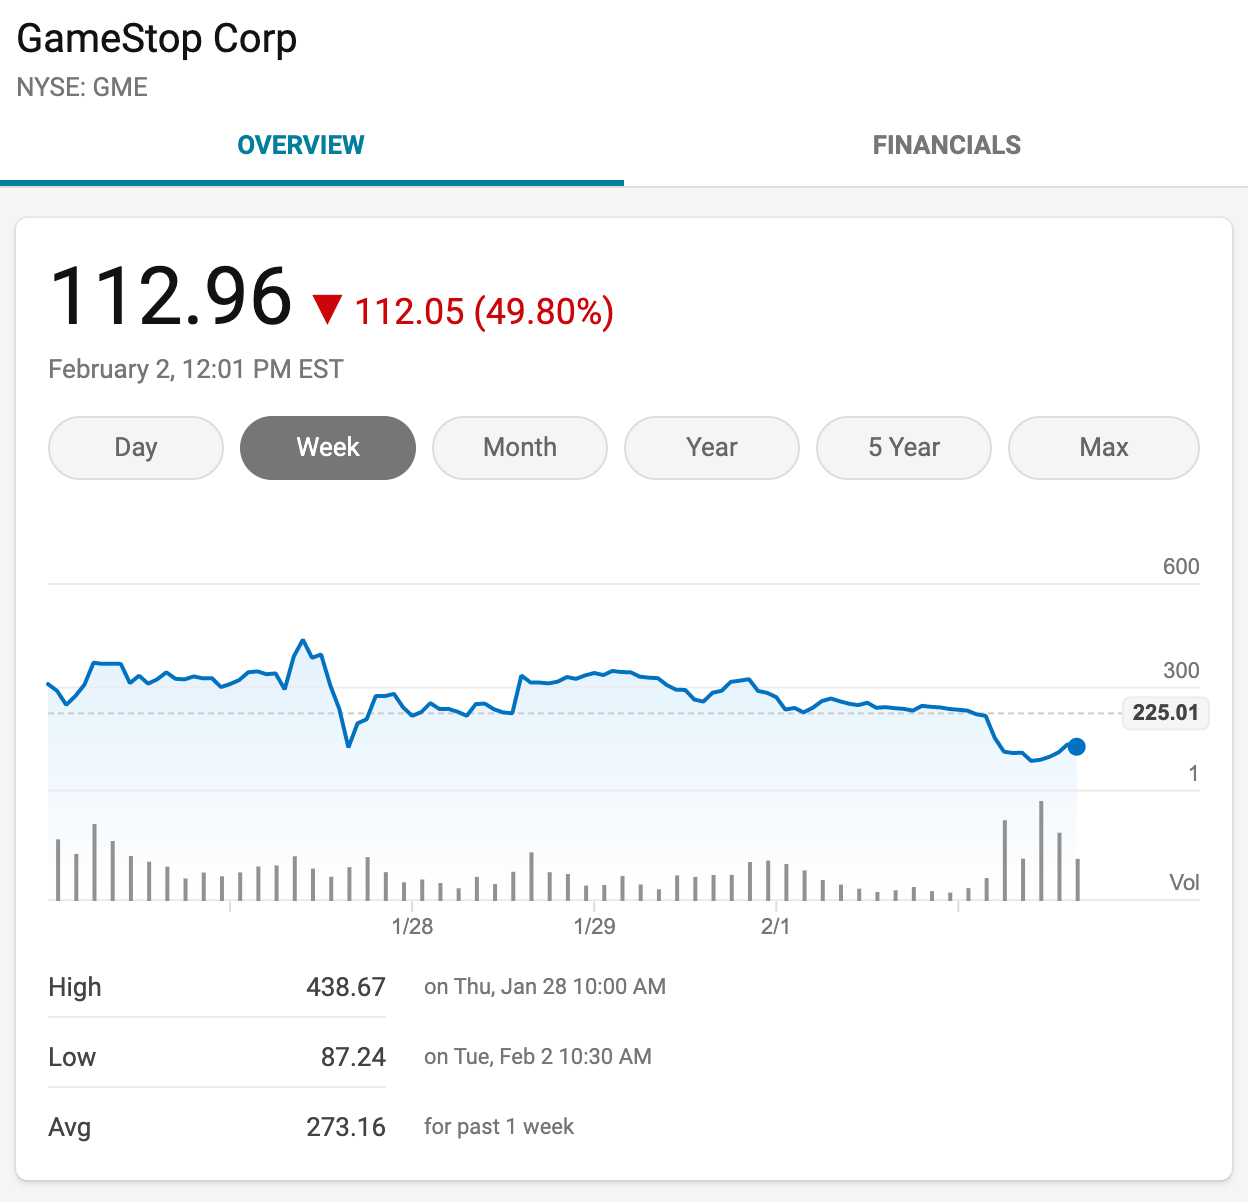Switch to the Financials tab
This screenshot has height=1202, width=1248.
click(x=946, y=145)
